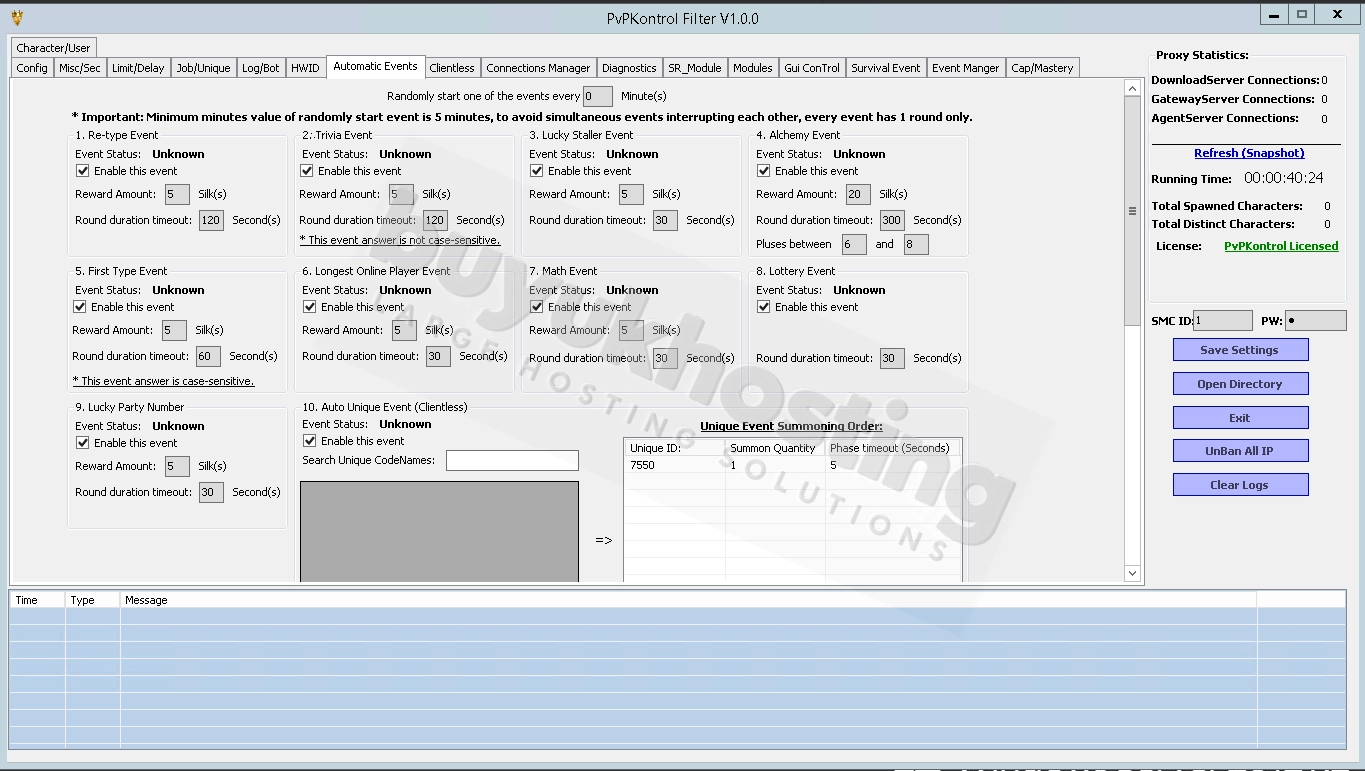The image size is (1365, 771).
Task: Select the Character/User tab
Action: click(x=53, y=47)
